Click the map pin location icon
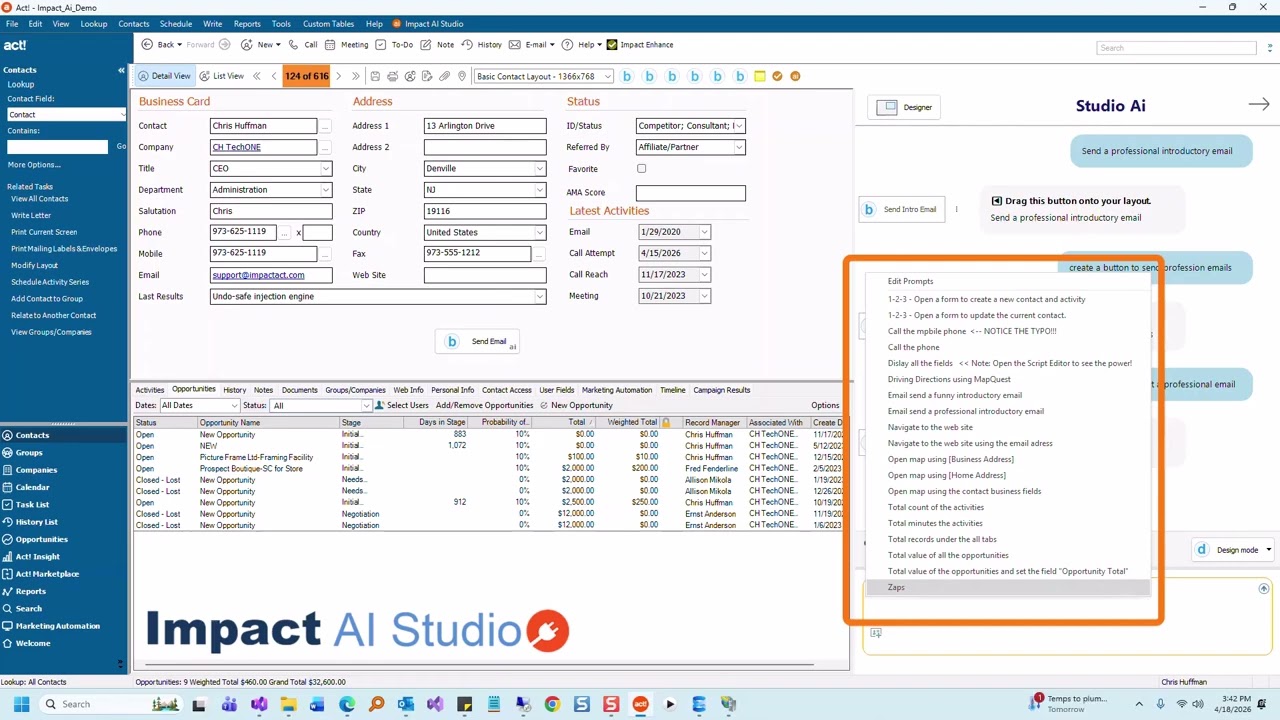 pos(462,76)
